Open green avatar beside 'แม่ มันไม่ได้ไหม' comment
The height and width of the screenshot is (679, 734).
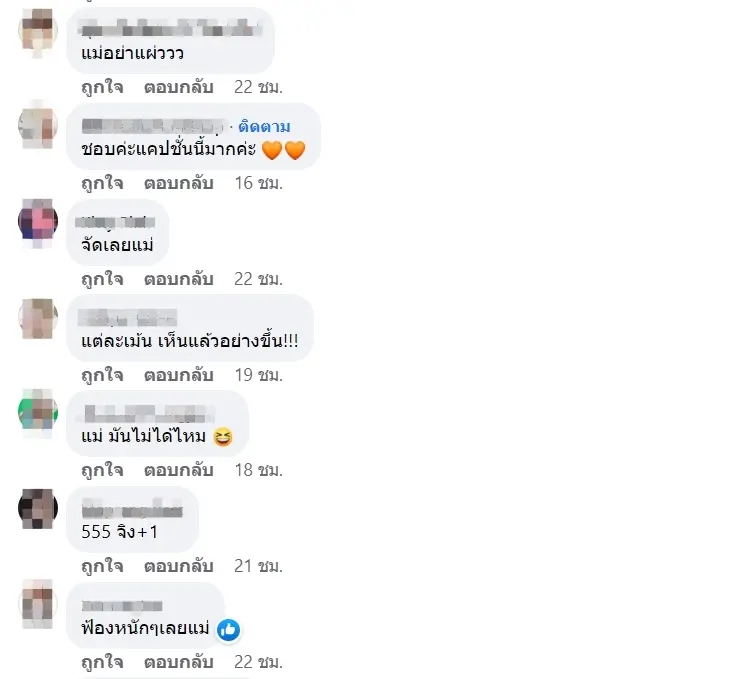tap(38, 412)
